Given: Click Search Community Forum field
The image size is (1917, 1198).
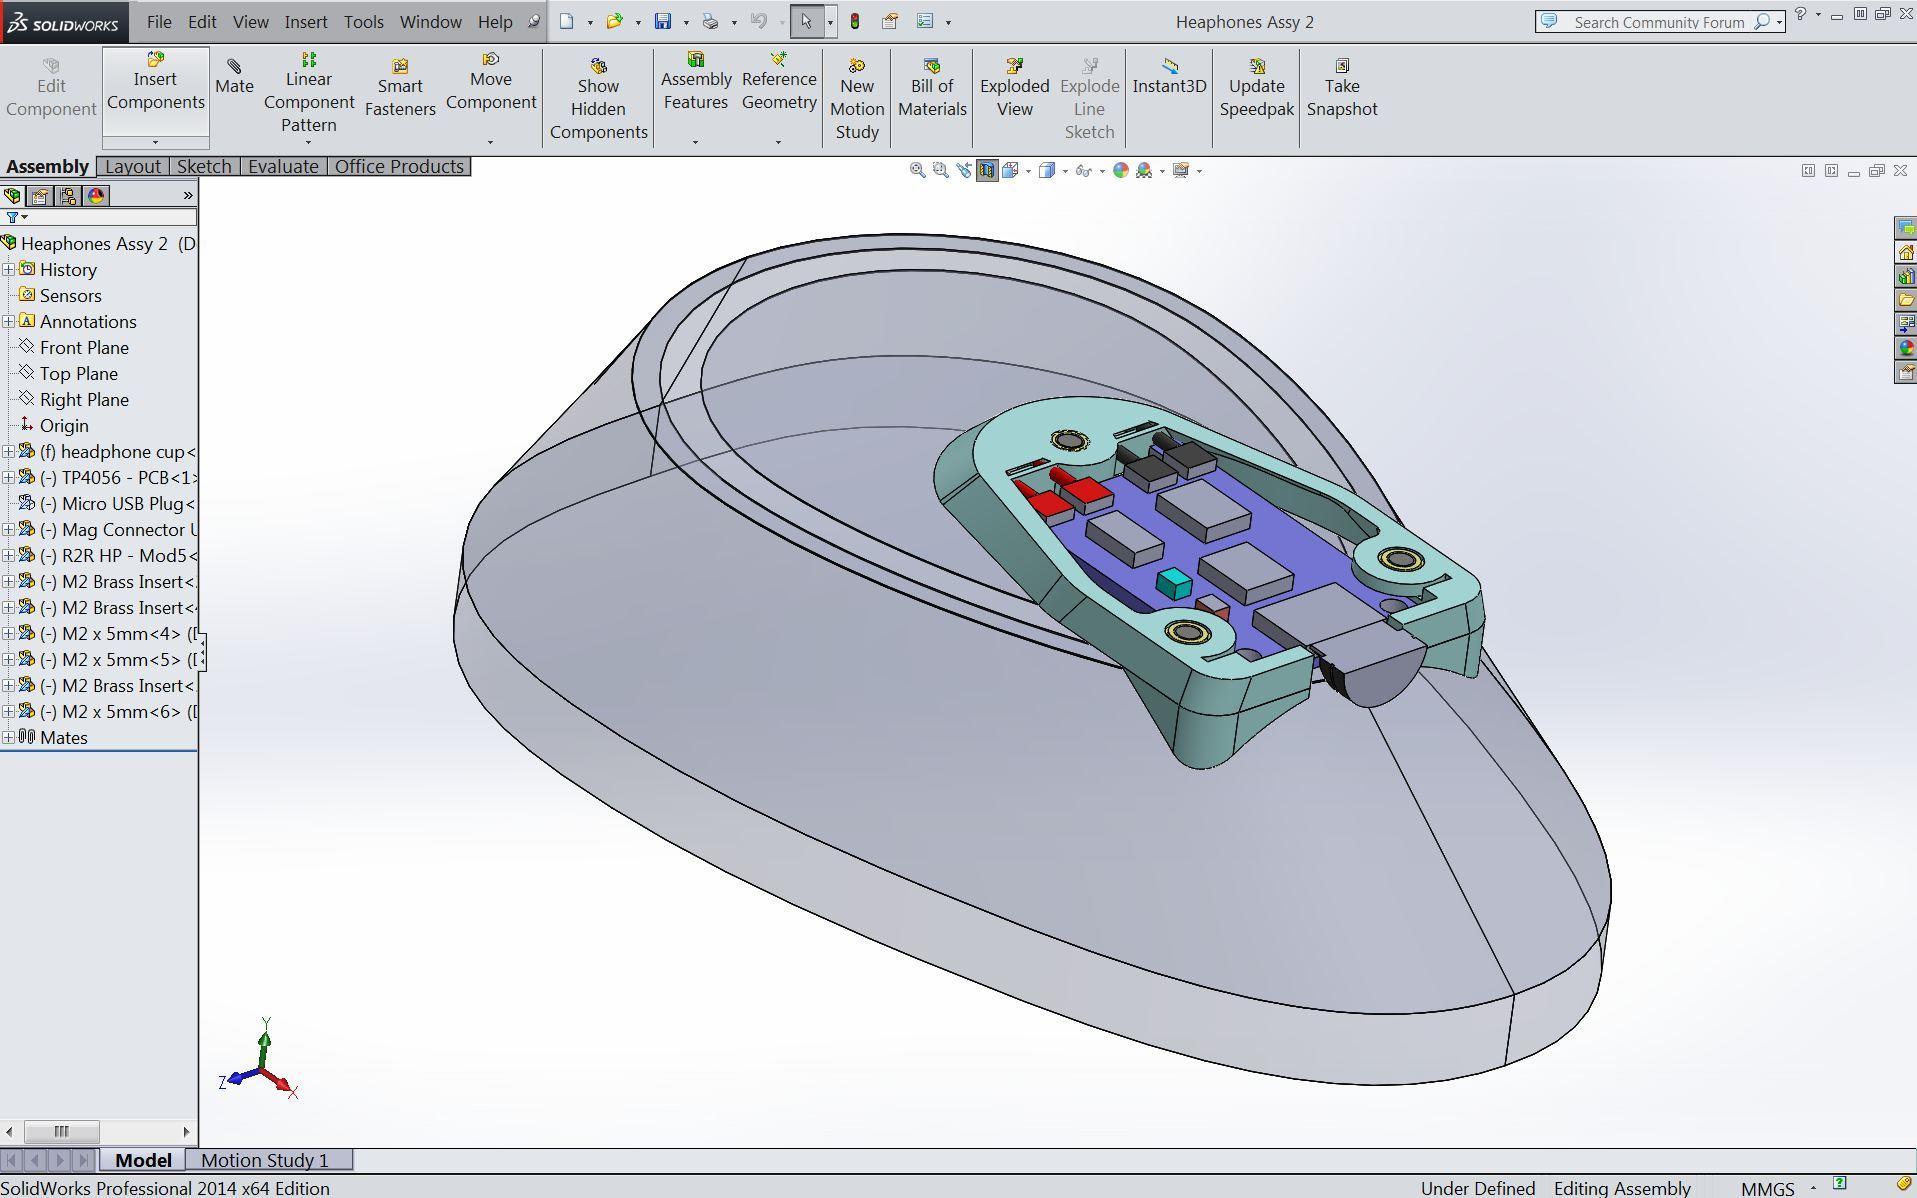Looking at the screenshot, I should click(1659, 21).
